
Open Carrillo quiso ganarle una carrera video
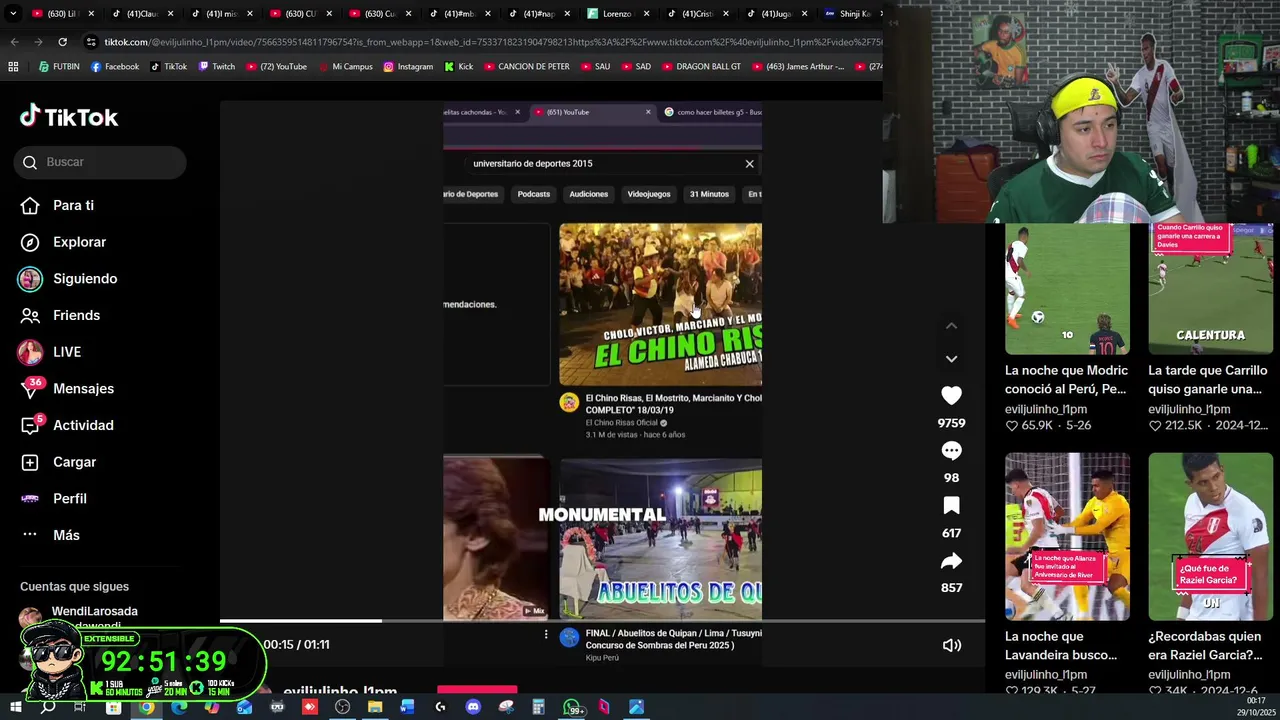pos(1211,289)
